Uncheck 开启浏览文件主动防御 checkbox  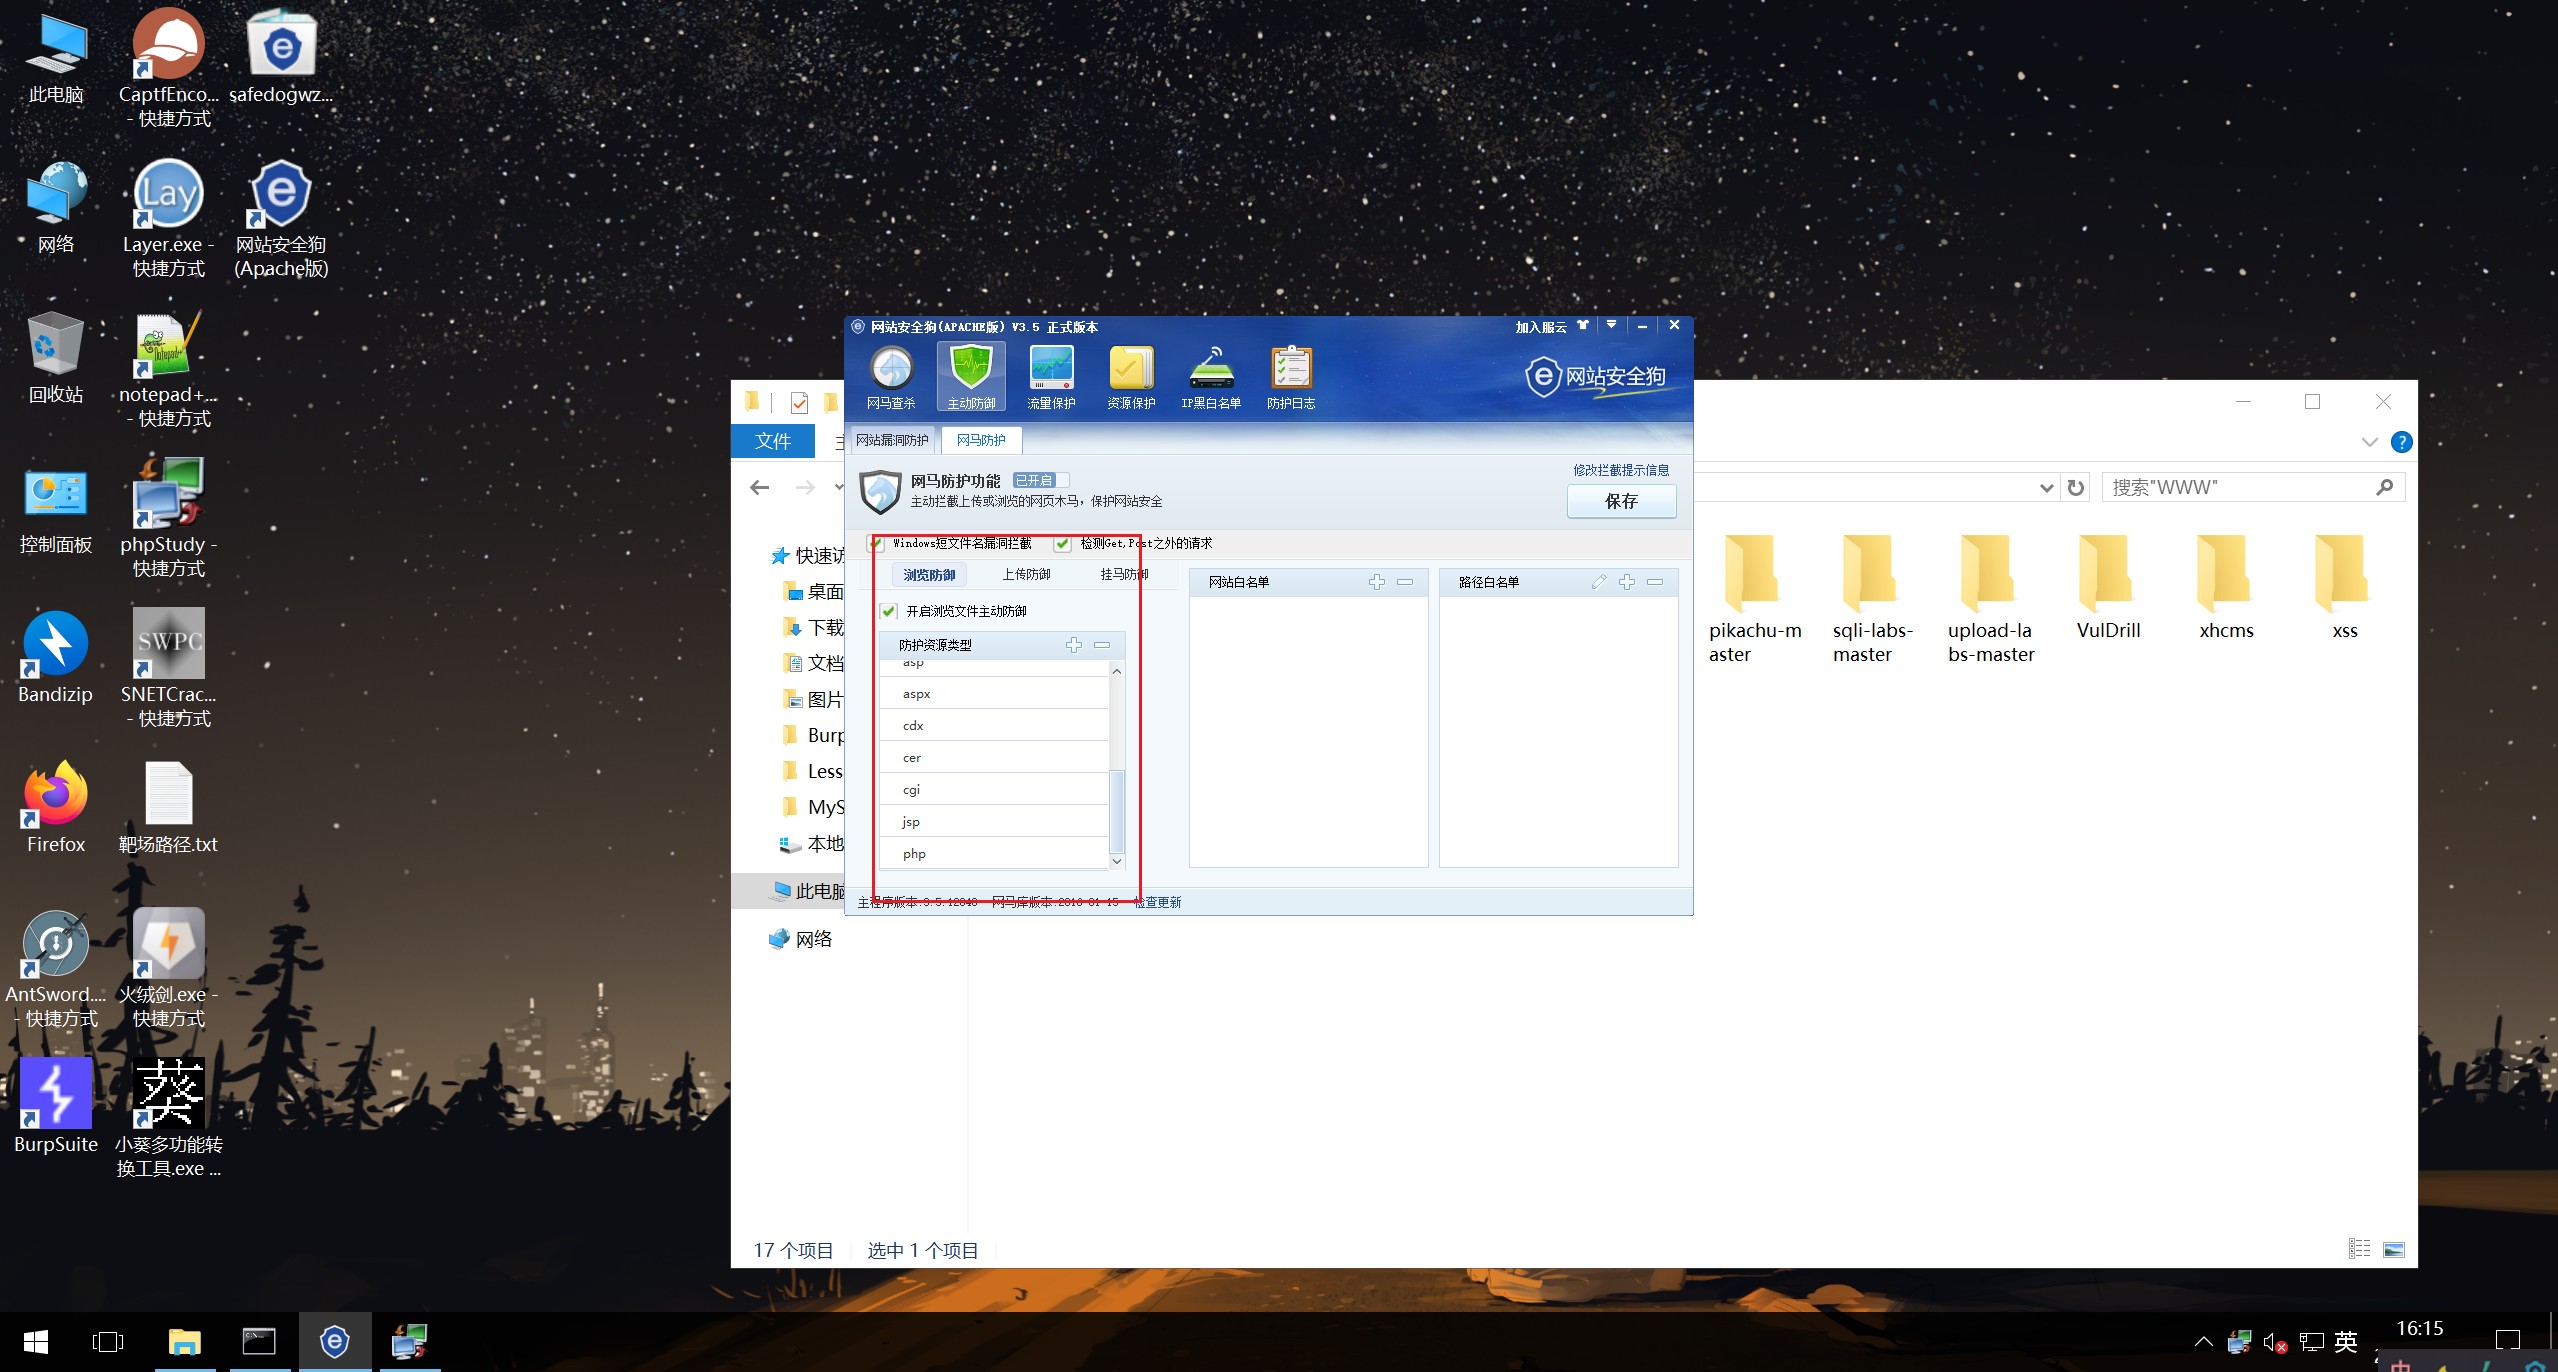point(889,611)
